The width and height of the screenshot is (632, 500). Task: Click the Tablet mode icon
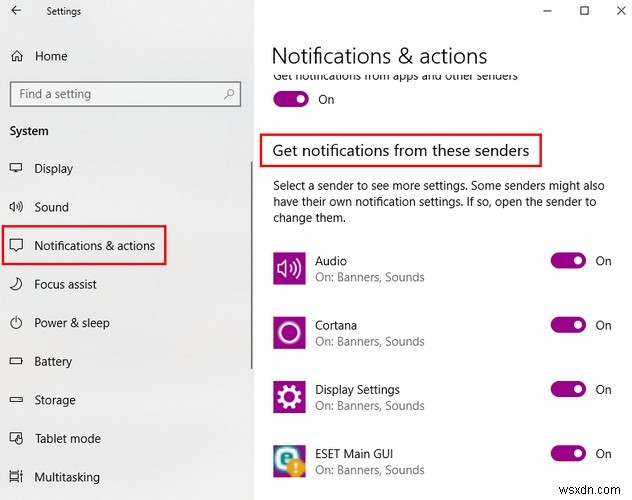tap(16, 438)
